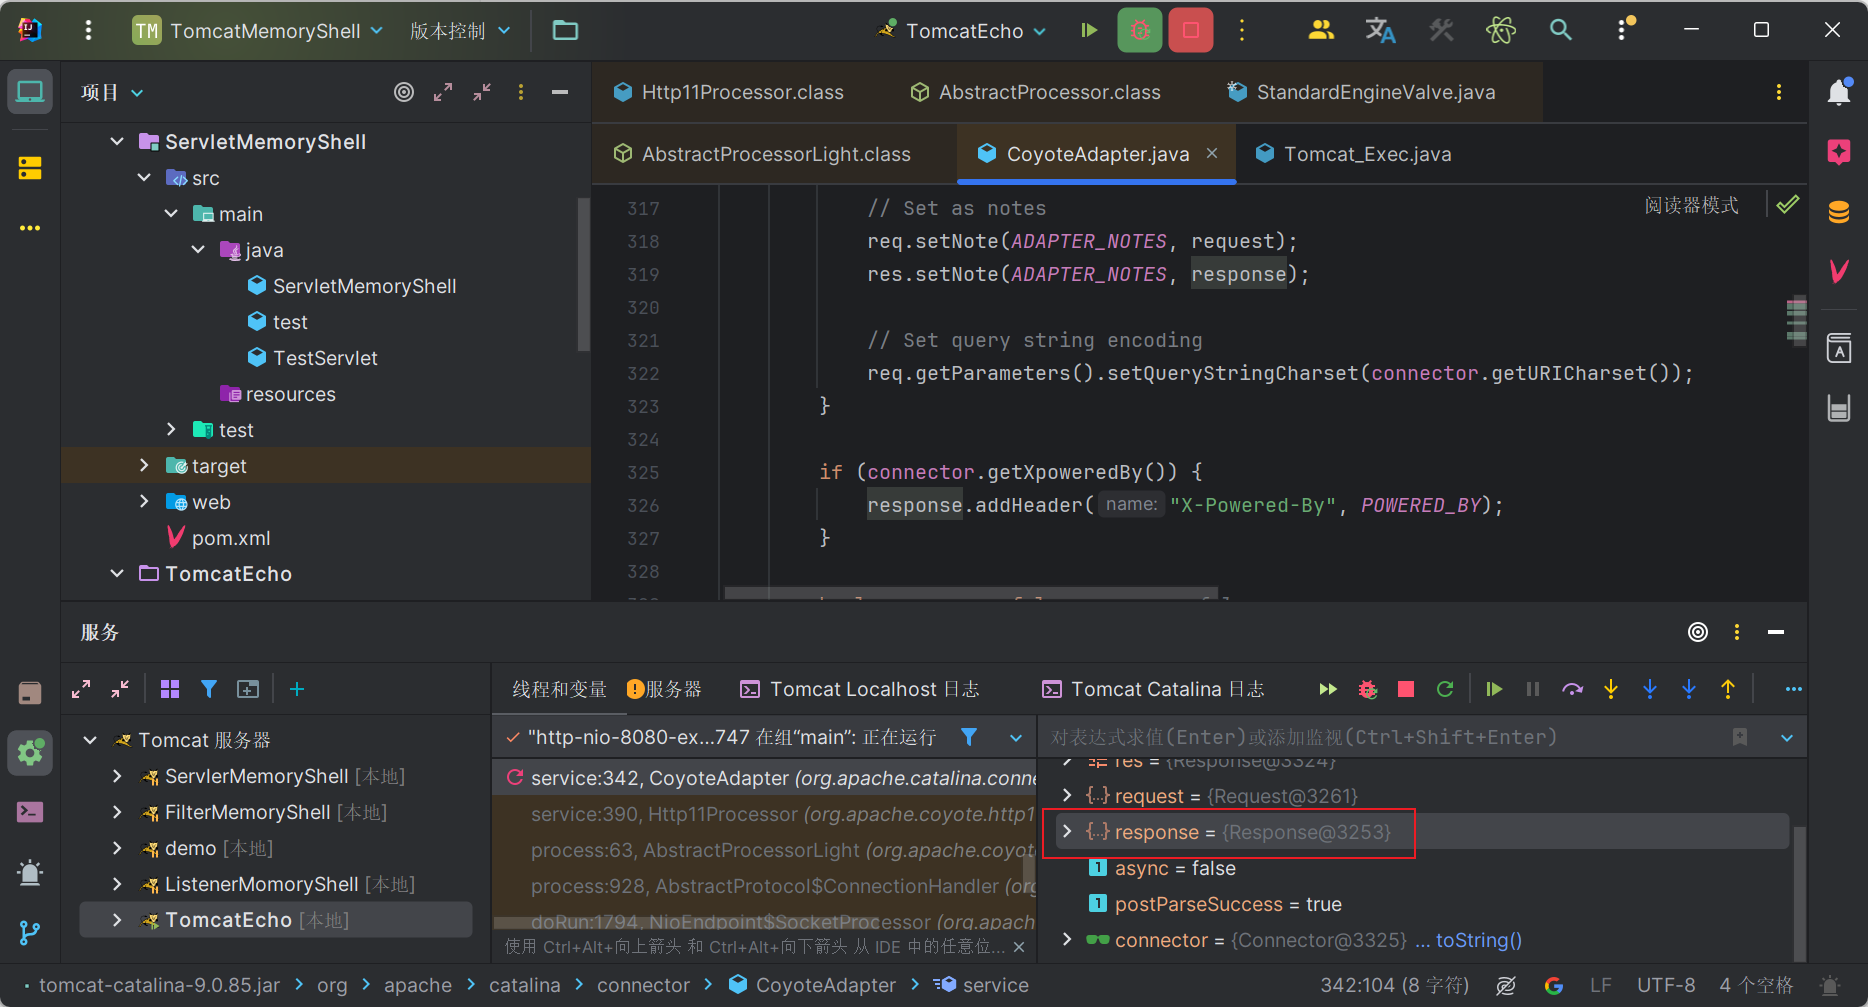
Task: Open build tools hammer icon
Action: tap(1441, 31)
